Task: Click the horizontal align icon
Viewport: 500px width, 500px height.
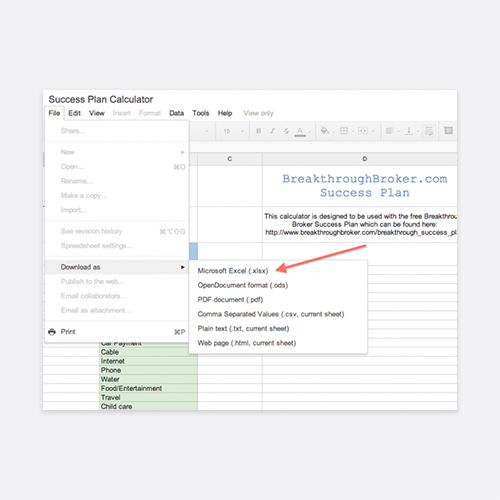Action: [389, 131]
